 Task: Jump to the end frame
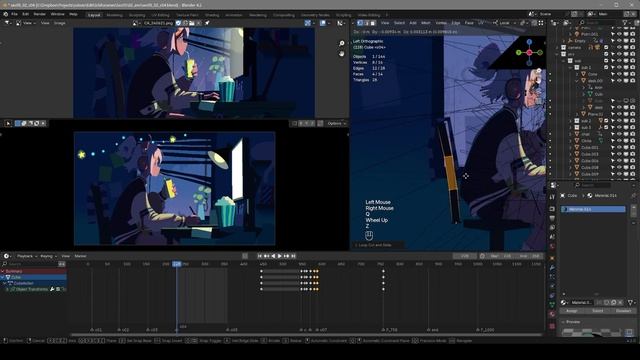(x=293, y=256)
